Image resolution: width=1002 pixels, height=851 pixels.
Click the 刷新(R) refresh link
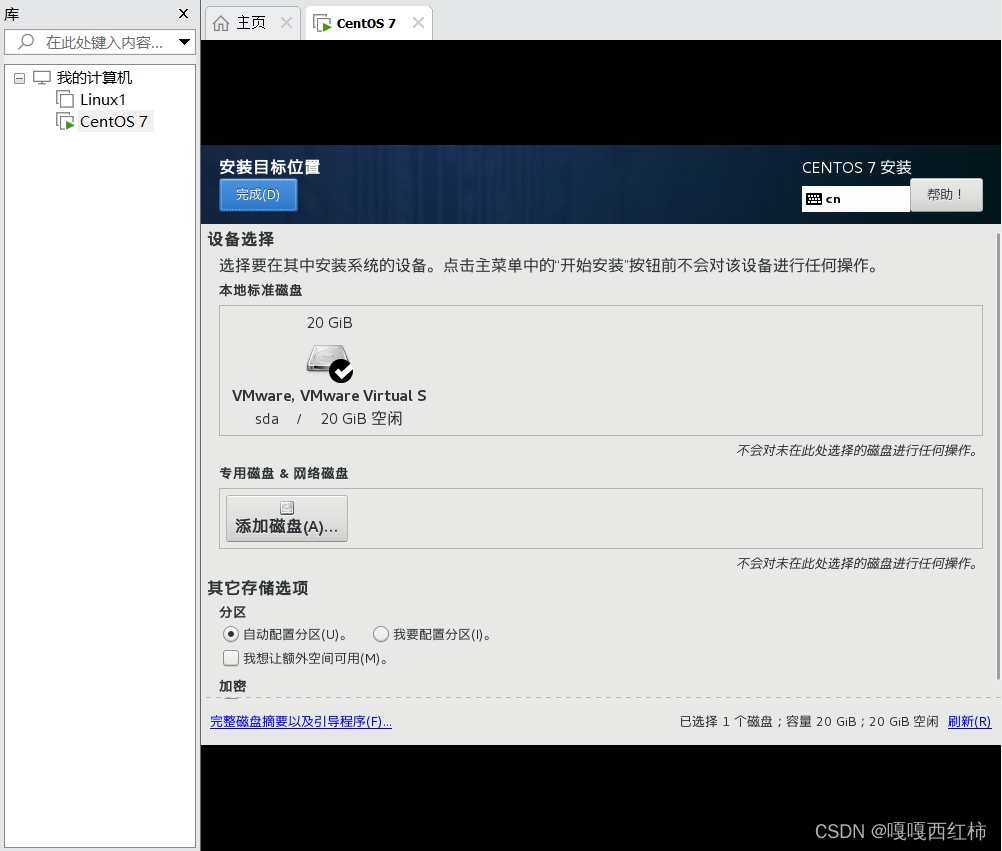969,721
